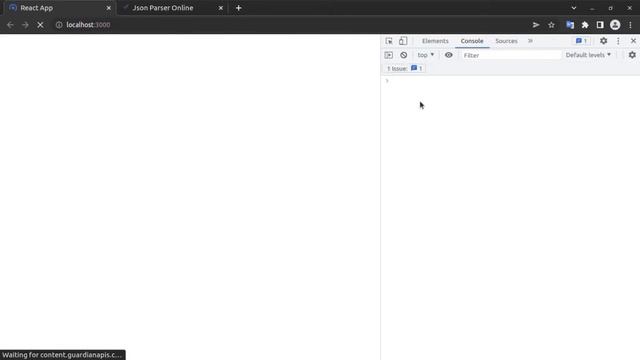Minimize the browser window
640x360 pixels.
tap(592, 8)
